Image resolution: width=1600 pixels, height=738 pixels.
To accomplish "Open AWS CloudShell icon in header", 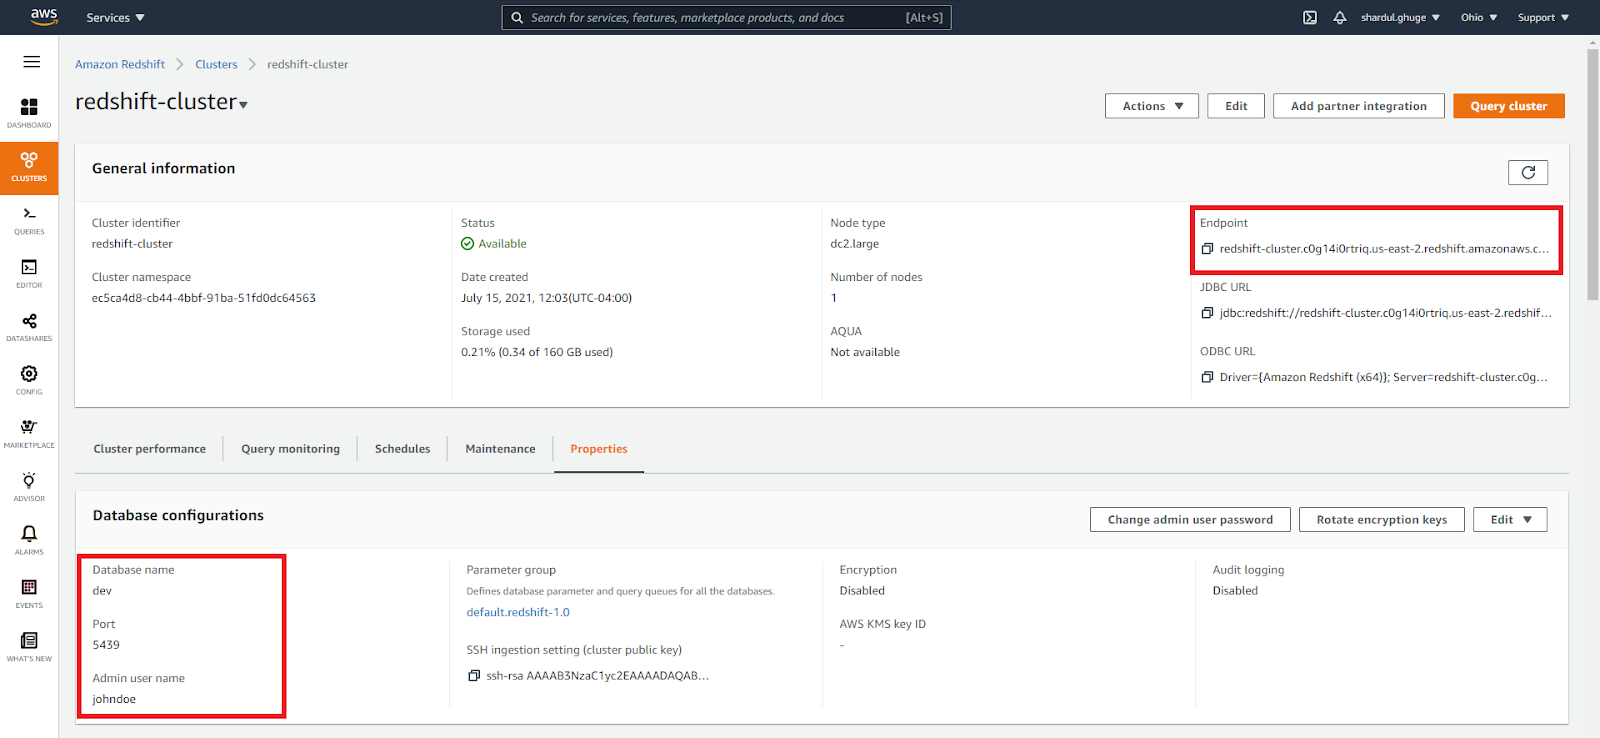I will [x=1309, y=18].
